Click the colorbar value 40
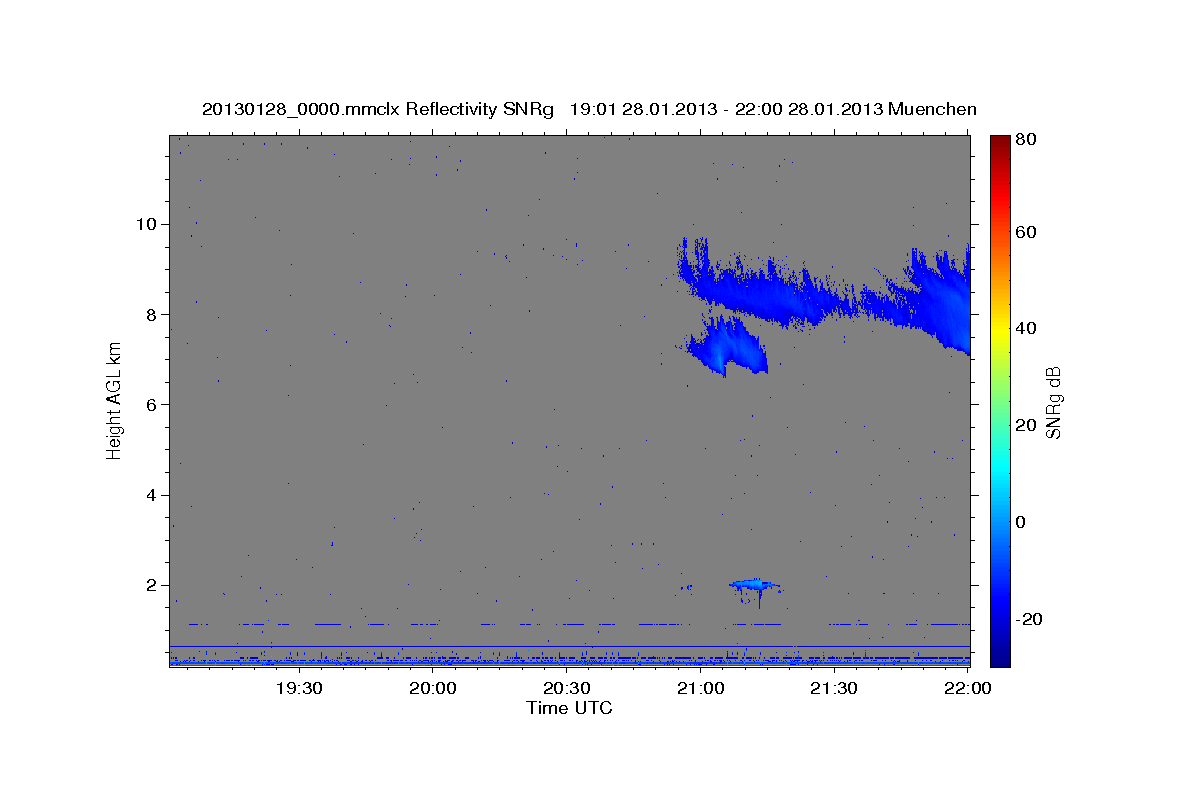This screenshot has height=800, width=1200. coord(1027,328)
